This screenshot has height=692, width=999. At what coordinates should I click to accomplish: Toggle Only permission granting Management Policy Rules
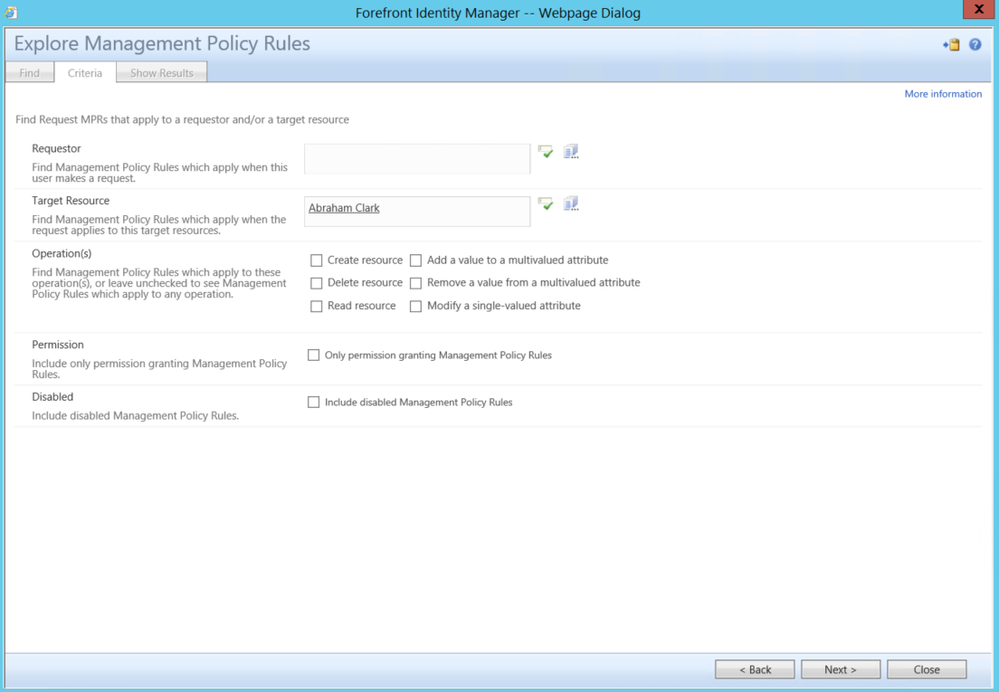point(313,355)
